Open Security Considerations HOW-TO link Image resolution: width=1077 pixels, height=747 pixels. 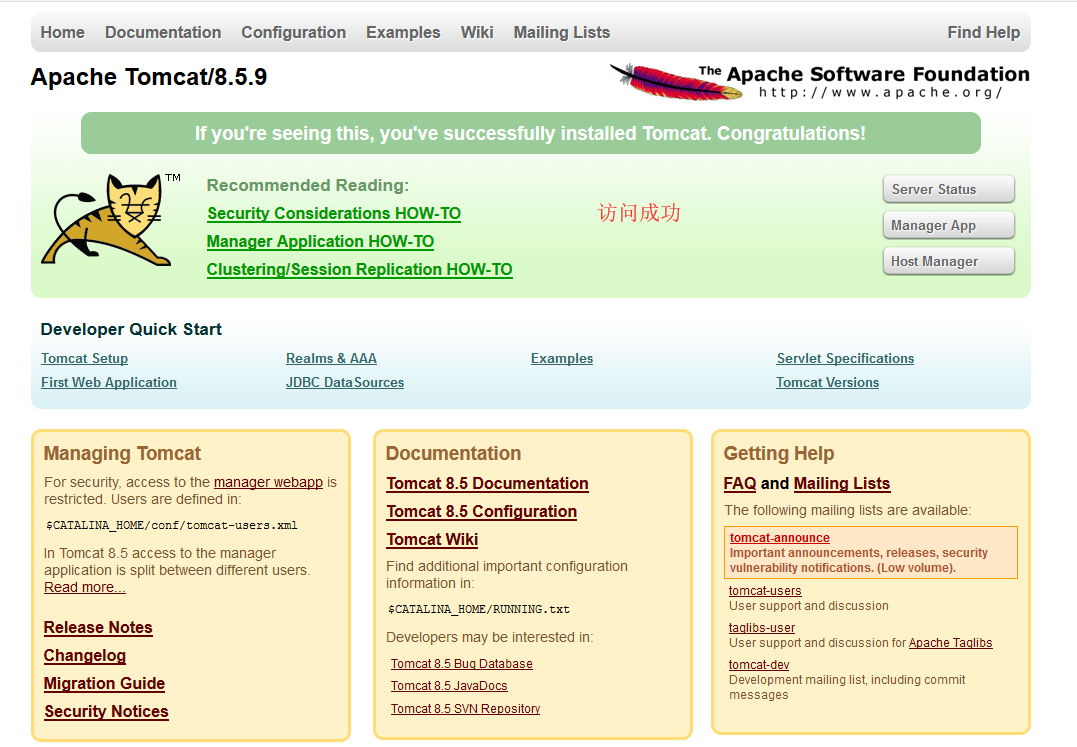click(x=334, y=214)
